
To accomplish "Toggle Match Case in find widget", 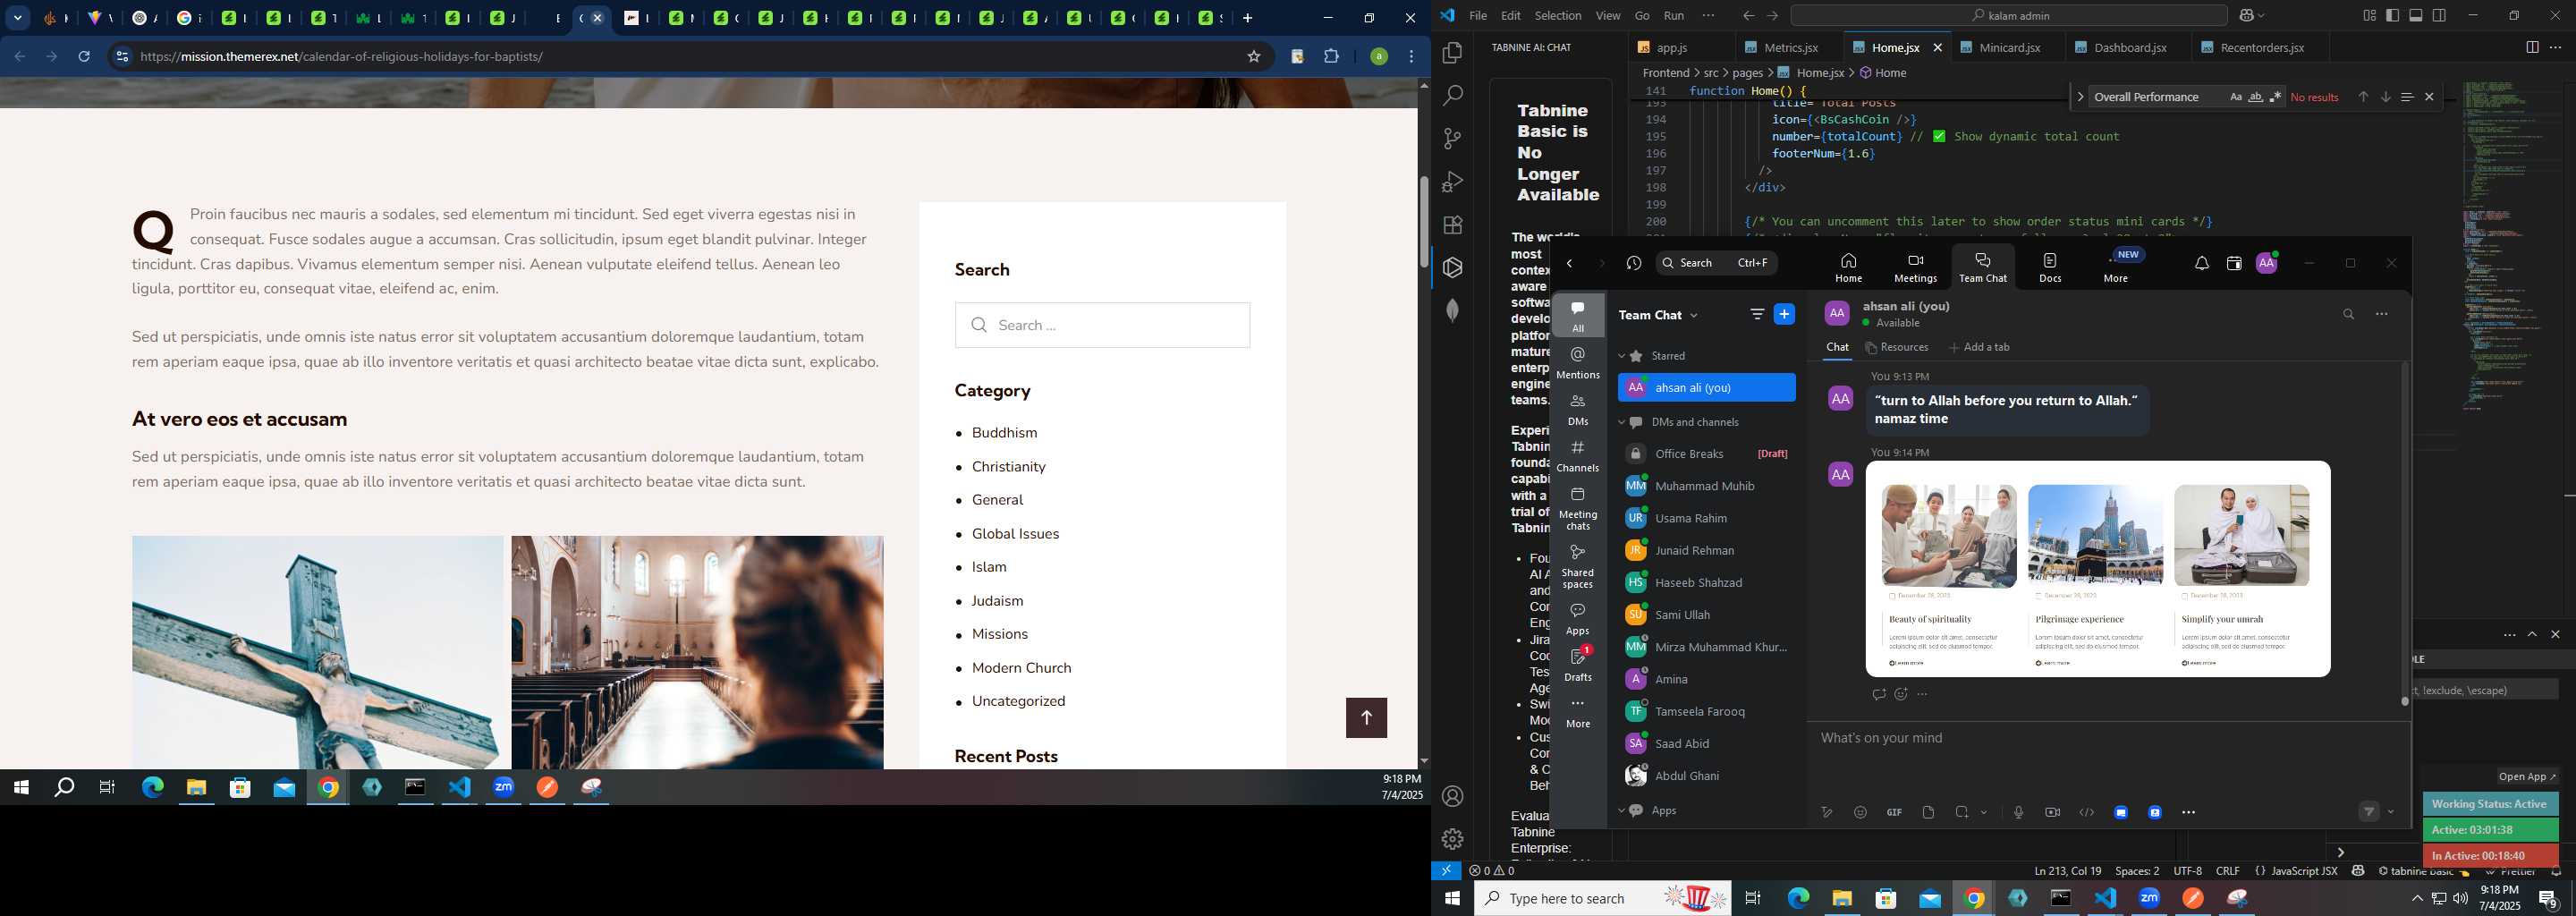I will pyautogui.click(x=2235, y=97).
